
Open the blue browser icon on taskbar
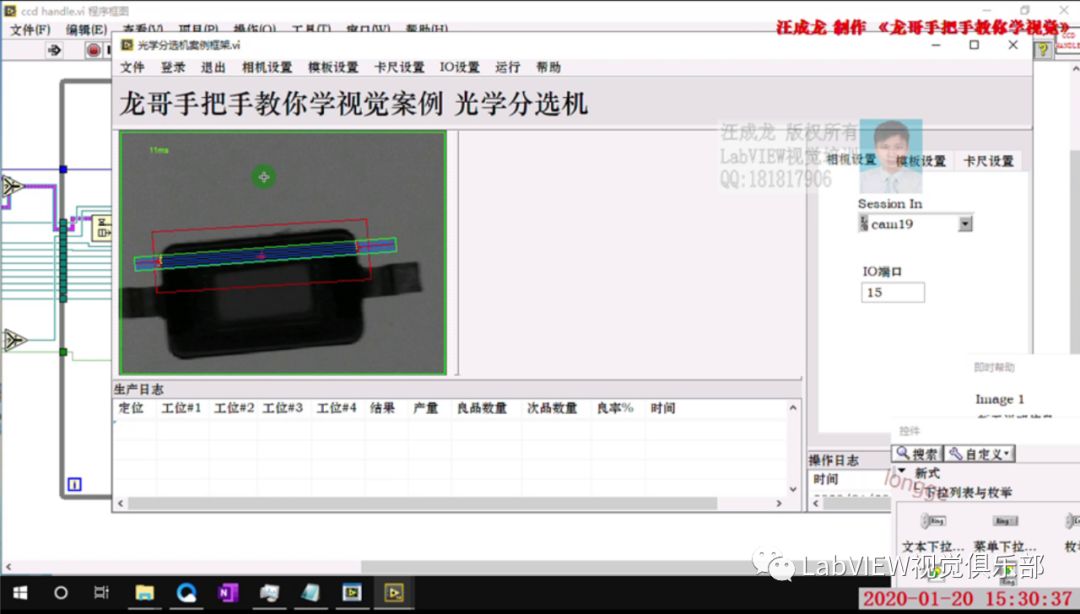(187, 593)
